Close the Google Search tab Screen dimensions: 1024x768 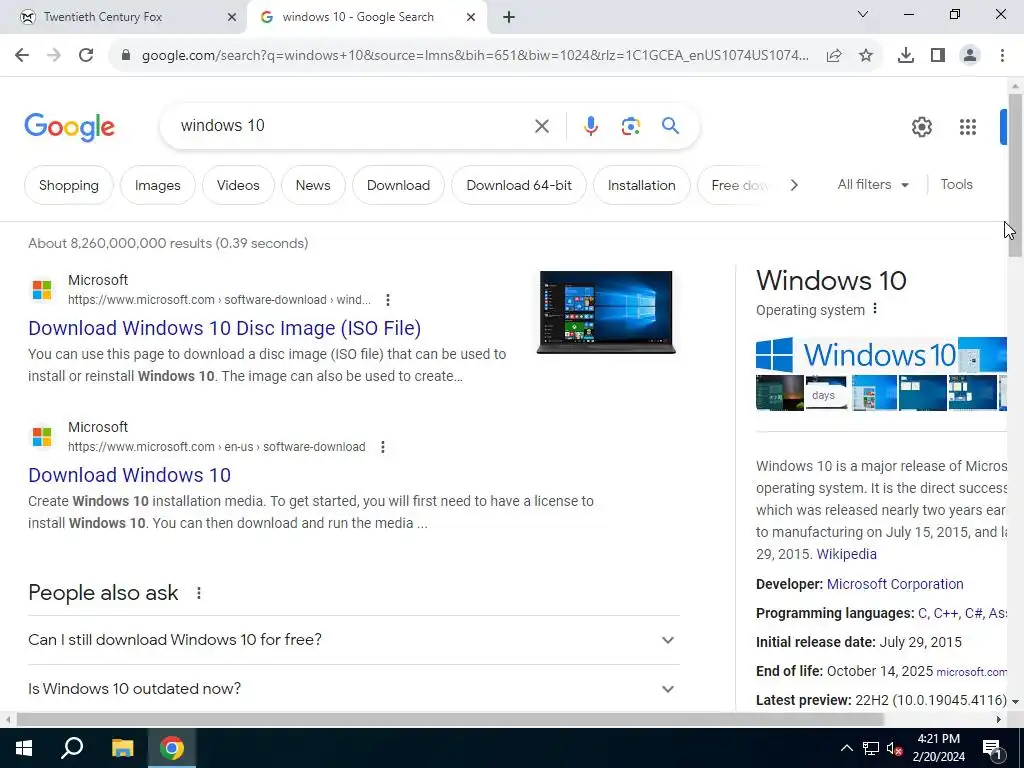[471, 18]
